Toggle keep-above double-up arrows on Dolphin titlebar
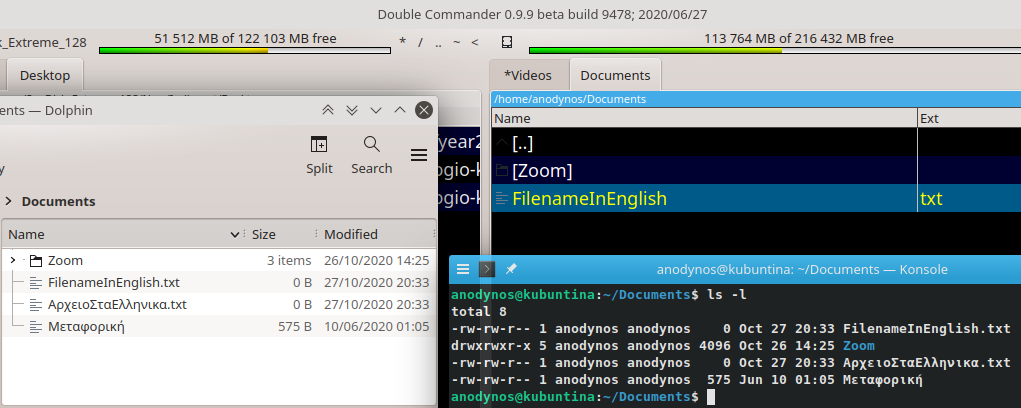1021x408 pixels. (x=328, y=110)
